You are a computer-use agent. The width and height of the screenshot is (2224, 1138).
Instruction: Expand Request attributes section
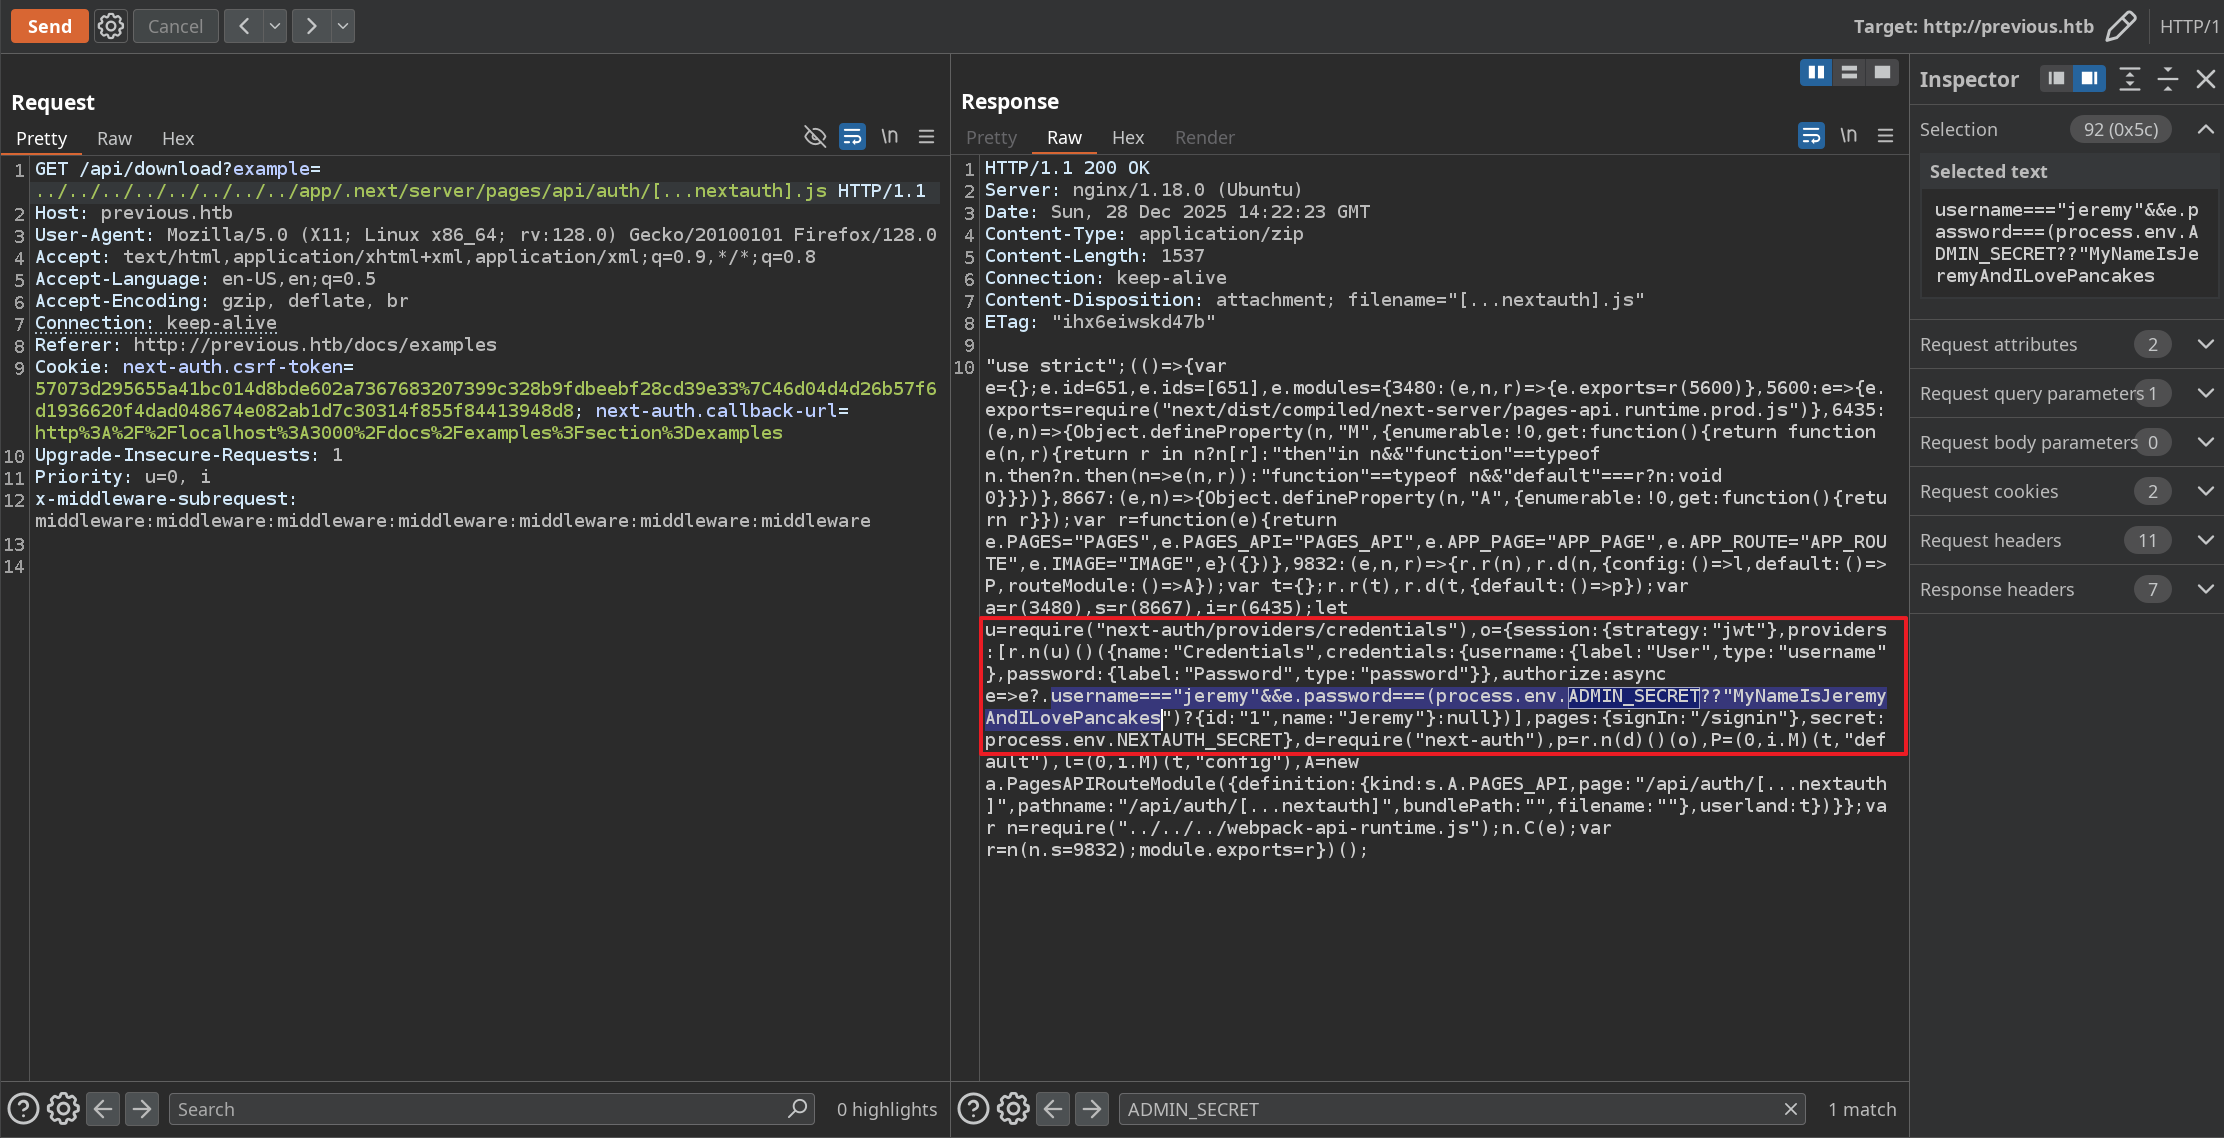(x=2205, y=344)
